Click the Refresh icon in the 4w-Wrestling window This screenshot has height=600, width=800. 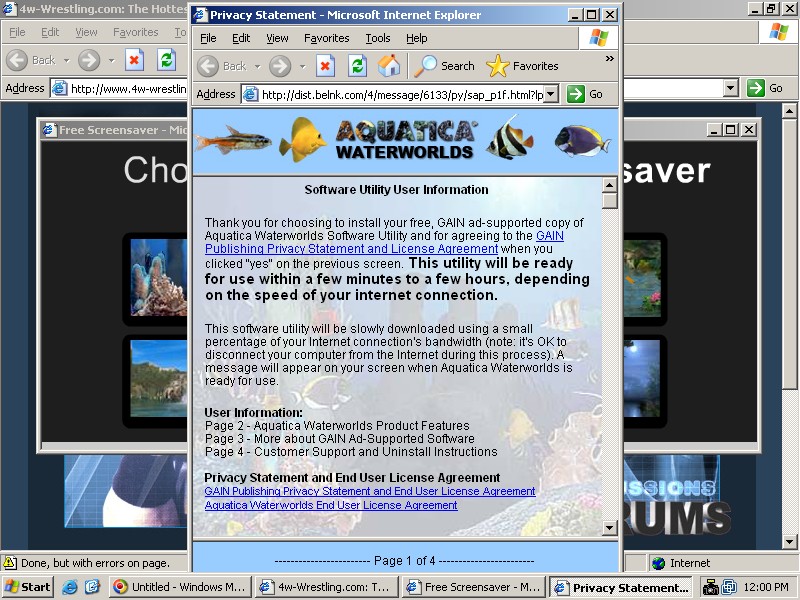point(166,60)
